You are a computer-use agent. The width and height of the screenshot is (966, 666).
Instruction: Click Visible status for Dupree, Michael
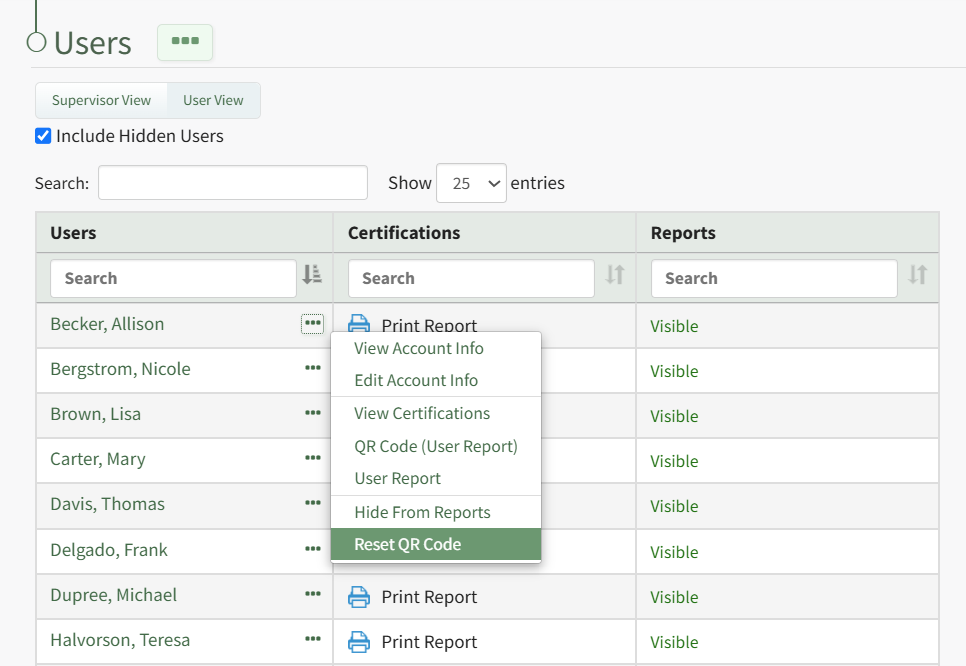tap(674, 597)
